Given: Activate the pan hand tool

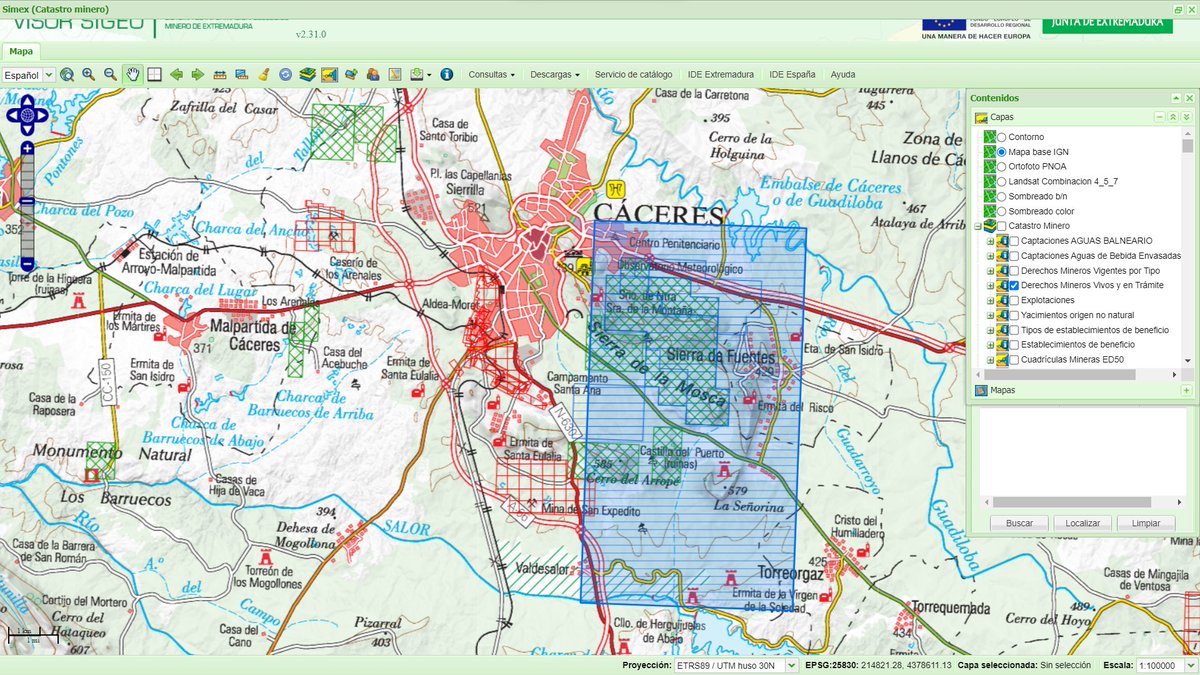Looking at the screenshot, I should coord(132,74).
